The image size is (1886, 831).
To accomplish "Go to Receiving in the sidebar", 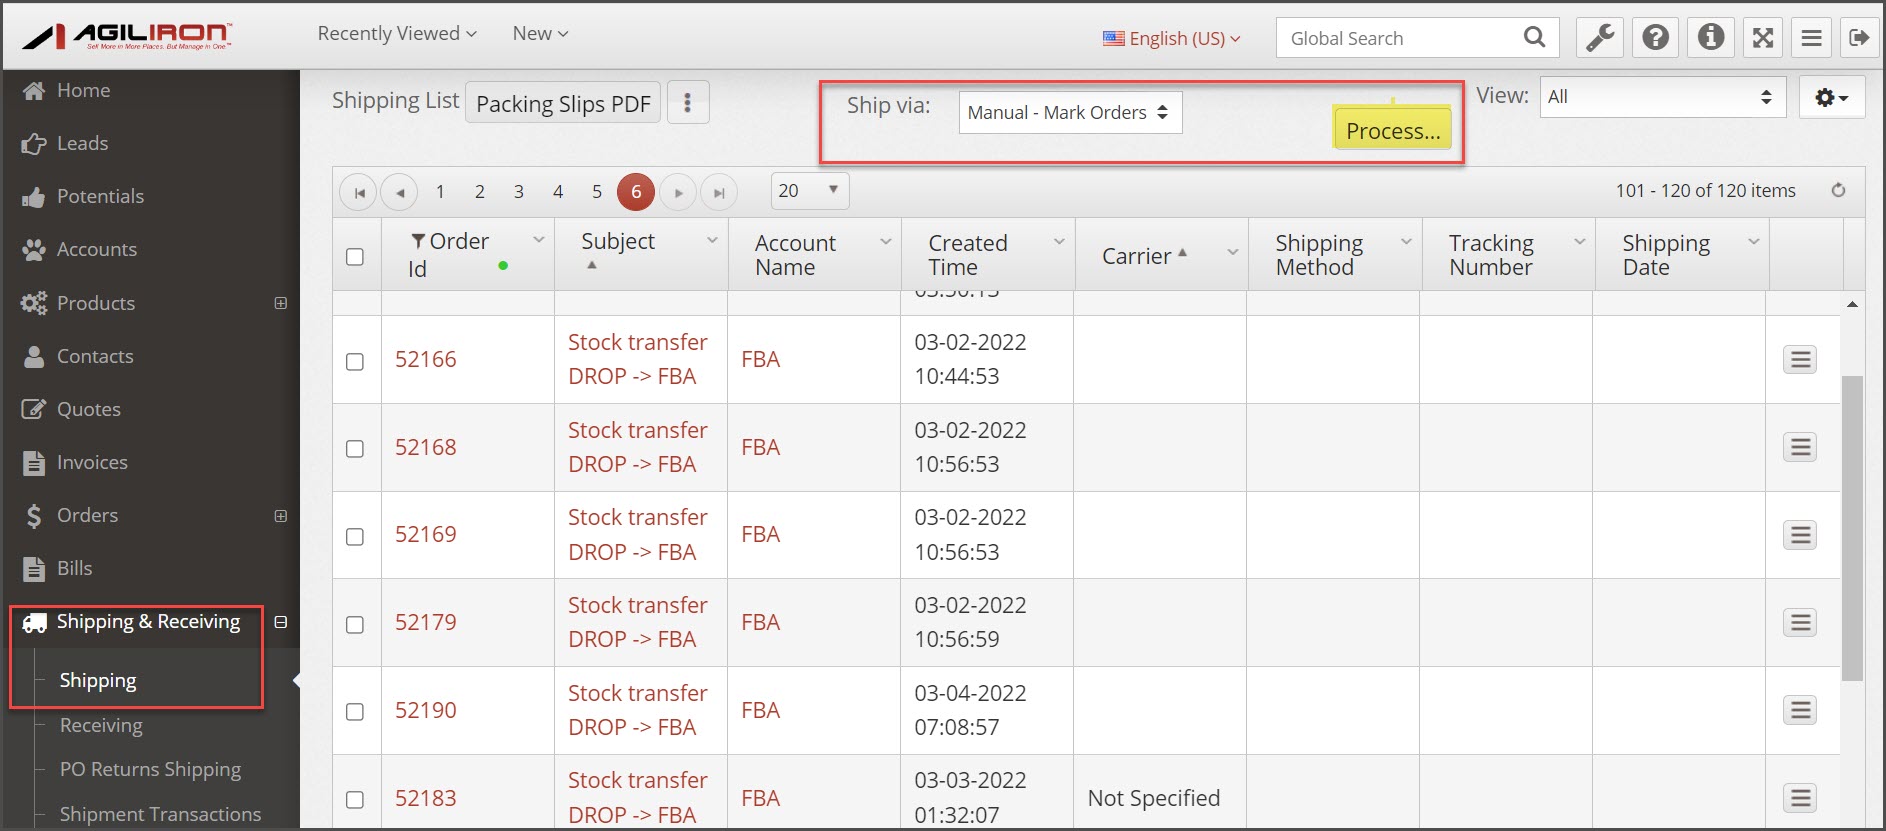I will 101,725.
